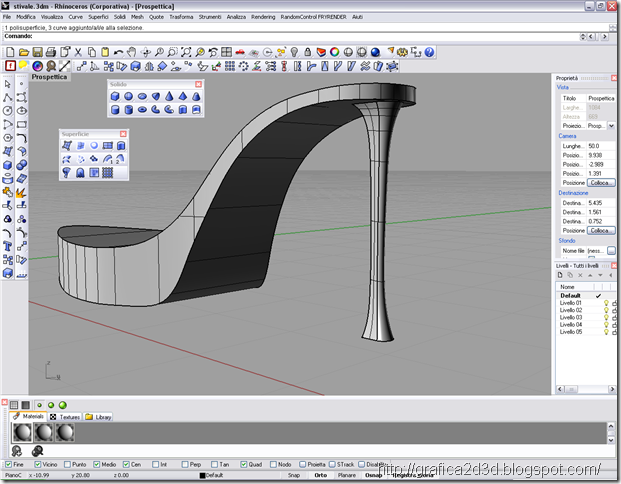Click the Zoom extents icon

[186, 52]
